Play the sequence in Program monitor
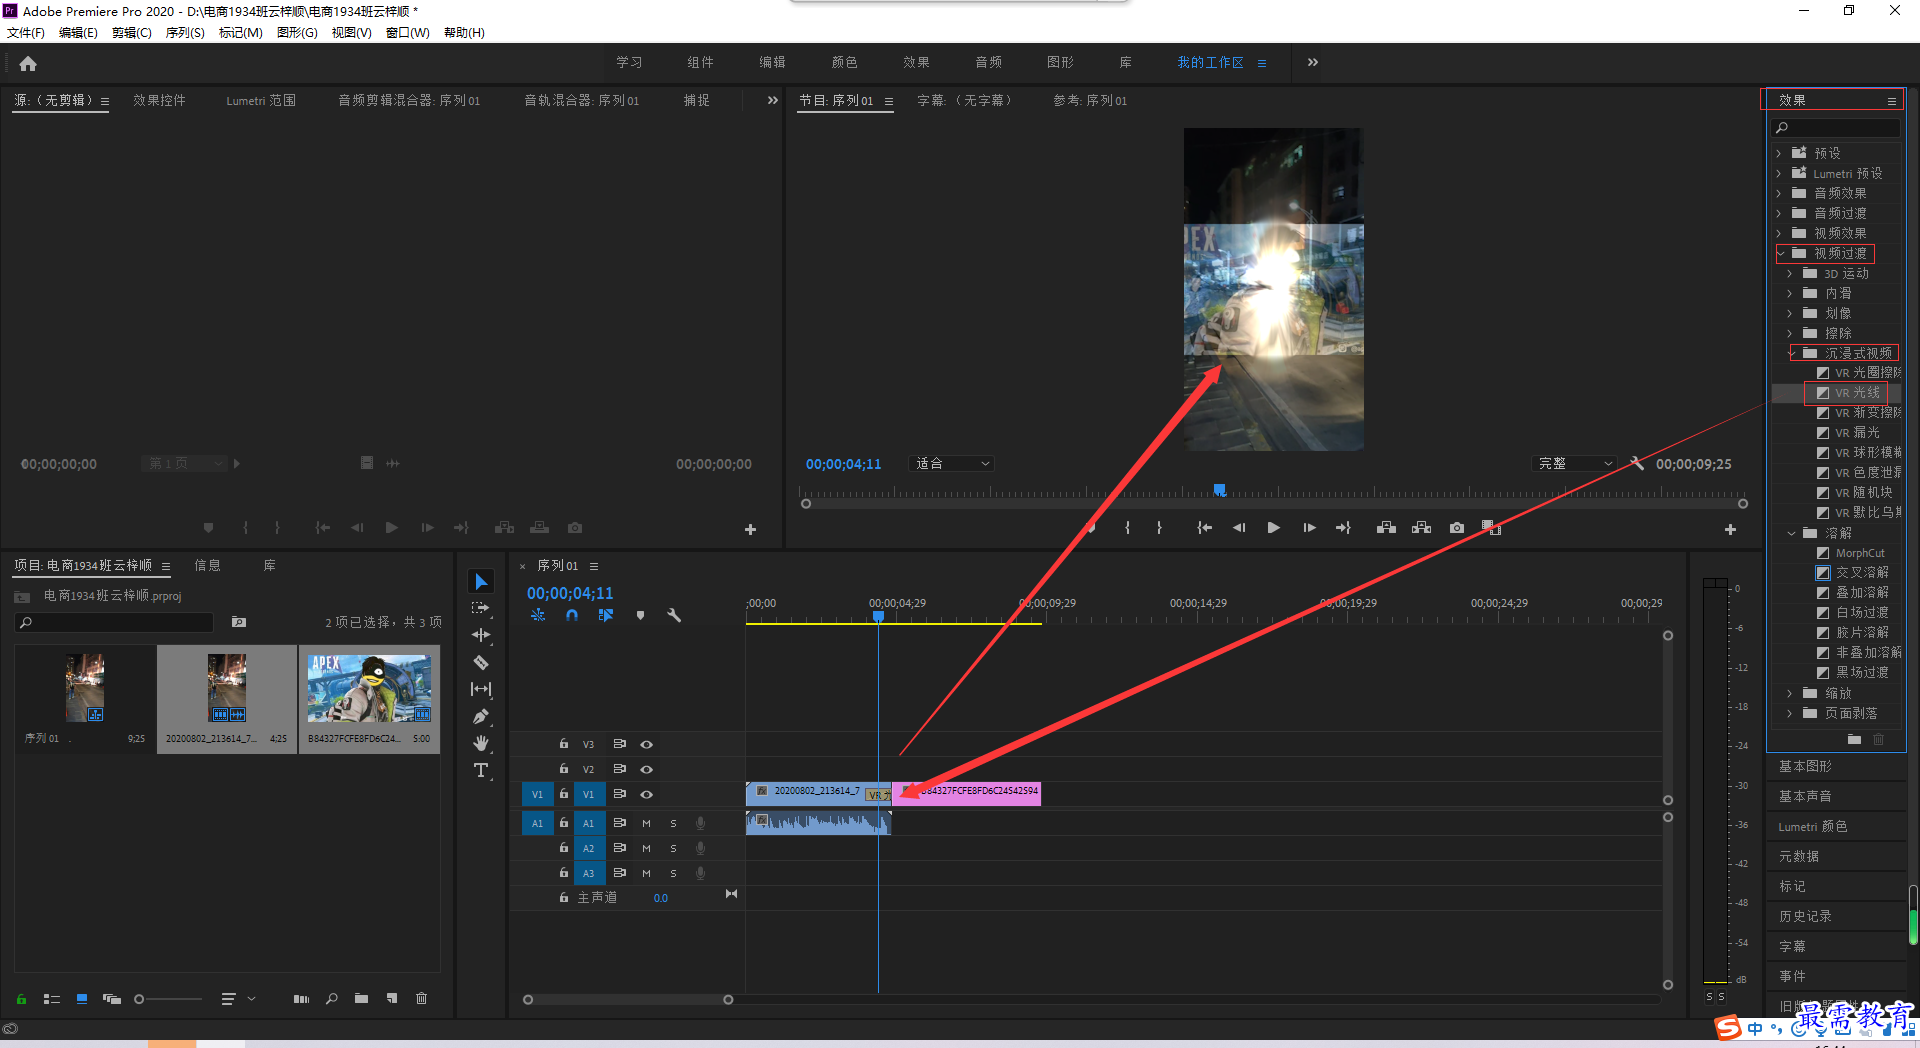Viewport: 1920px width, 1048px height. tap(1273, 528)
